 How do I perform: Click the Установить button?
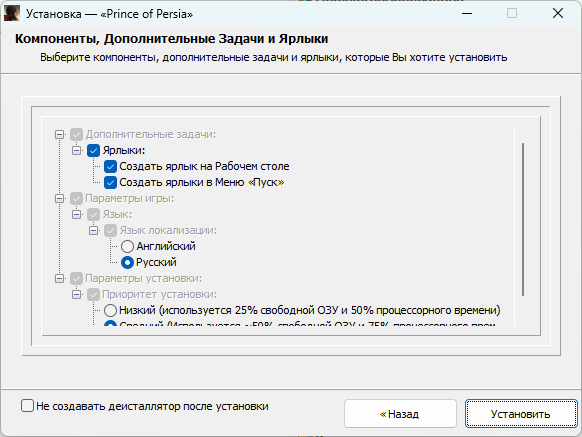coord(521,414)
